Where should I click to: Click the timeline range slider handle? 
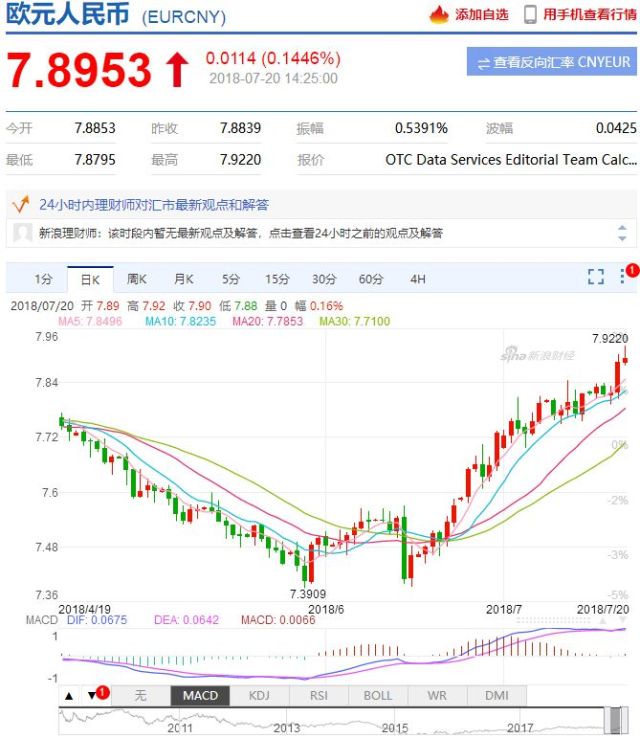coord(616,720)
